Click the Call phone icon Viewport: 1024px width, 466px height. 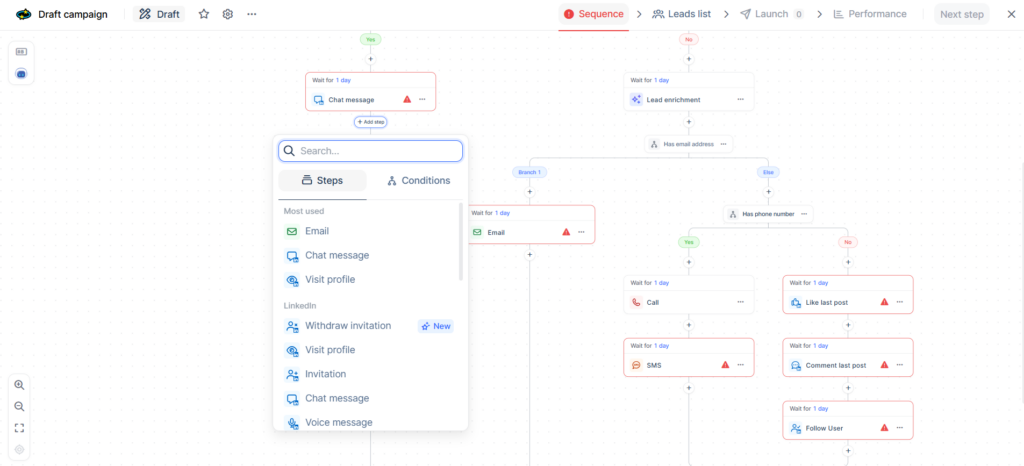pyautogui.click(x=635, y=302)
